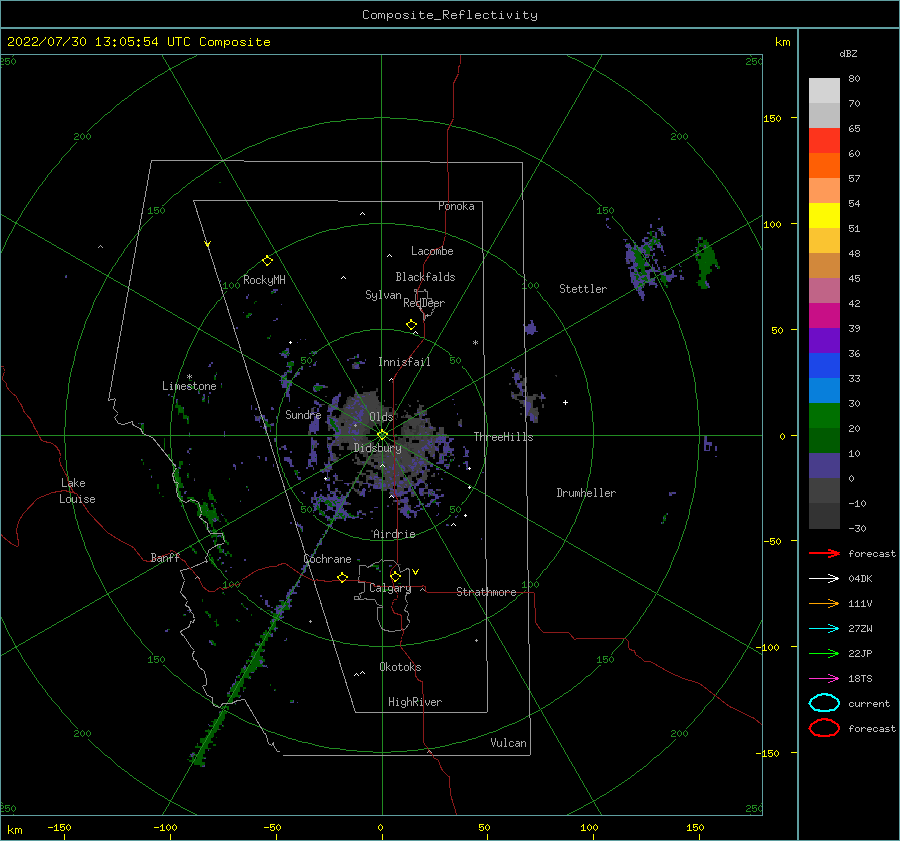Click the Stettler town label
Viewport: 900px width, 841px height.
(583, 289)
